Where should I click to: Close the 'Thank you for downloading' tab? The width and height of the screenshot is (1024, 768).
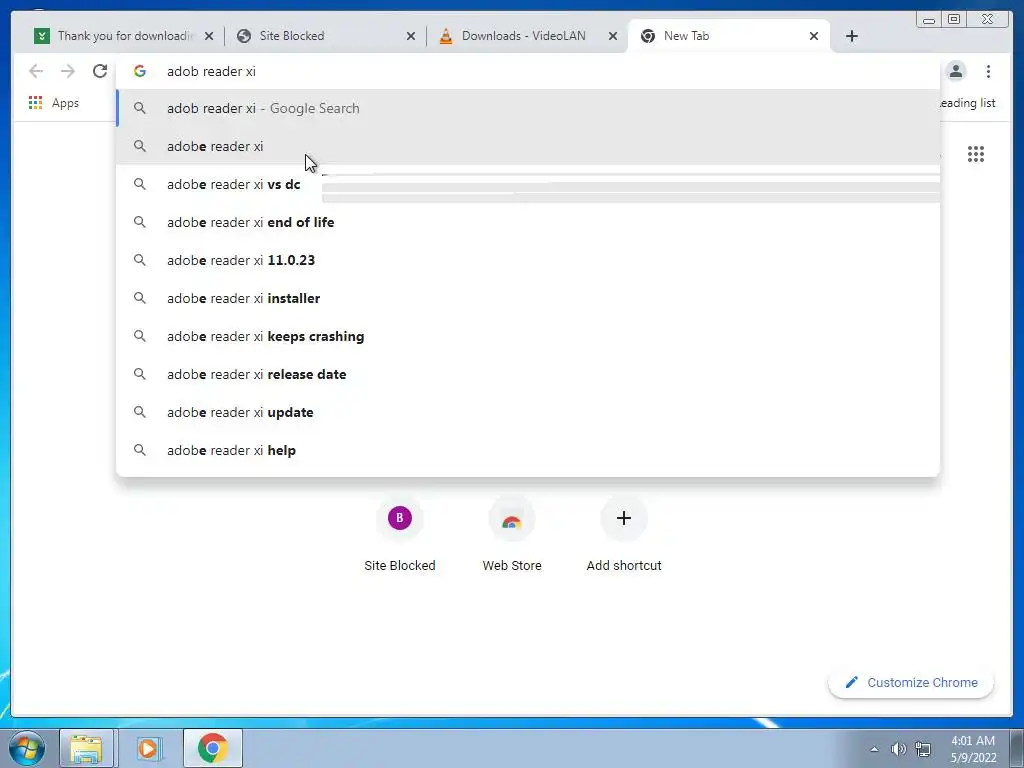click(209, 36)
